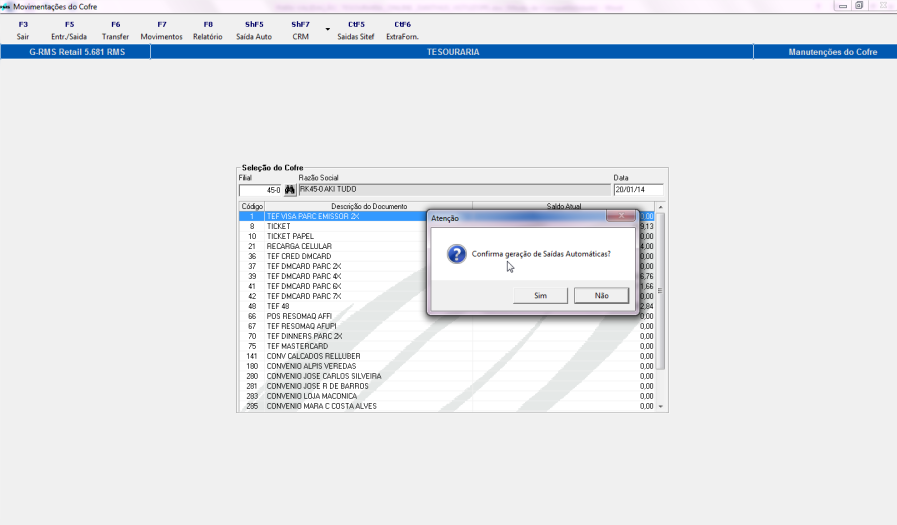Click the Data field showing 20/01/14
Screen dimensions: 897x525
[x=638, y=190]
